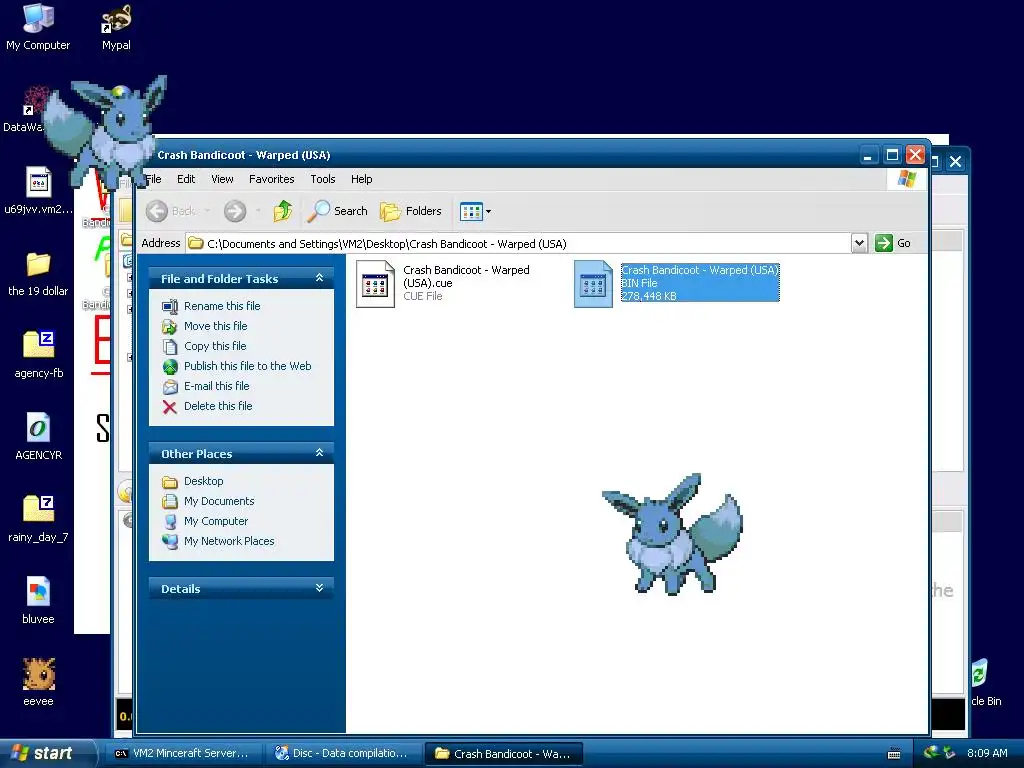The width and height of the screenshot is (1024, 768).
Task: Open the Help menu
Action: click(362, 179)
